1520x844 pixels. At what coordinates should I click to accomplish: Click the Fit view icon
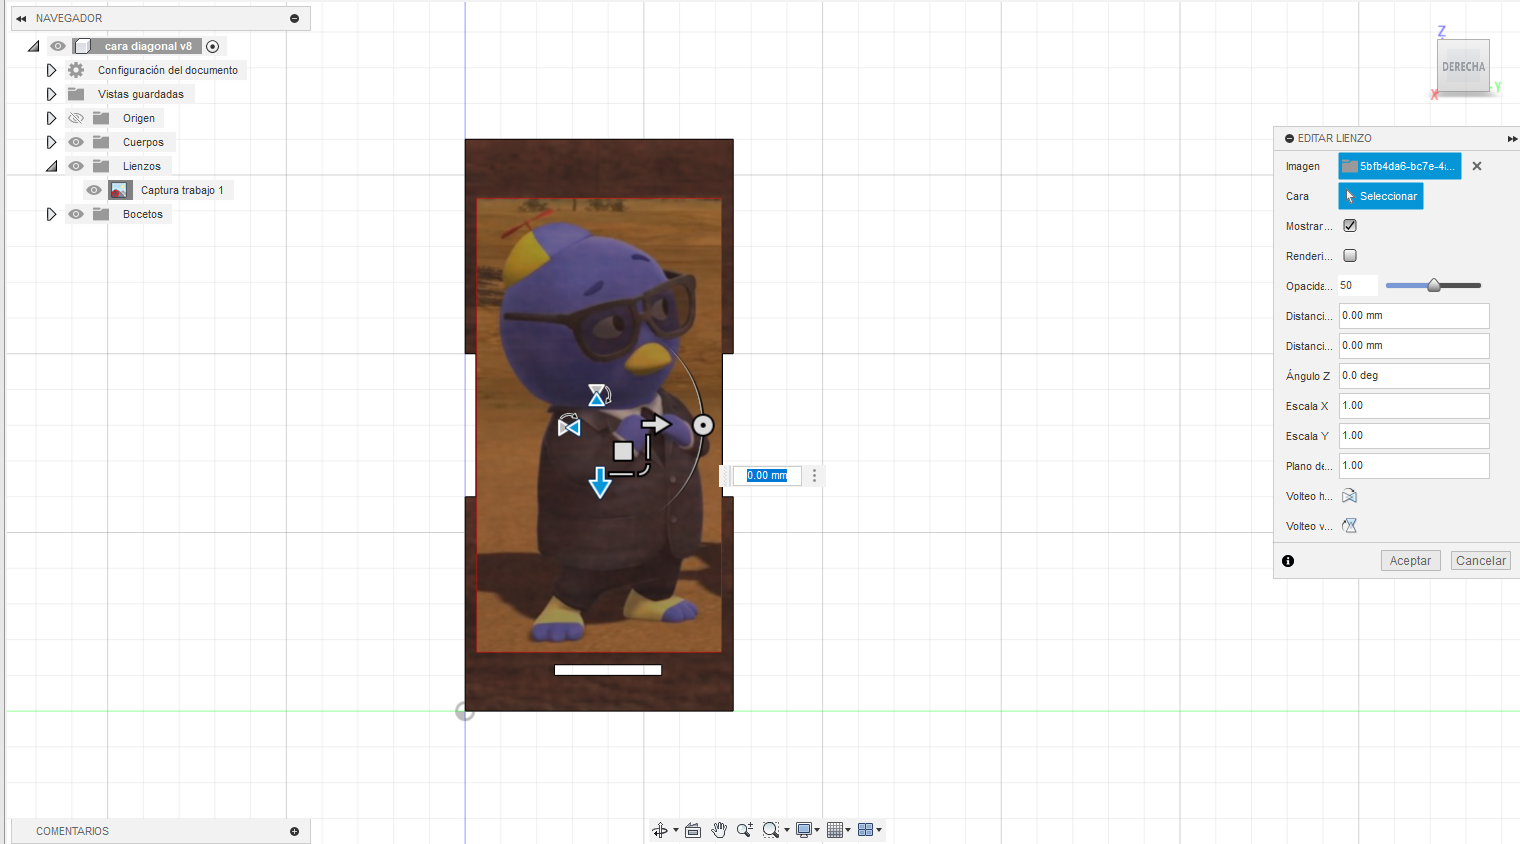click(693, 830)
